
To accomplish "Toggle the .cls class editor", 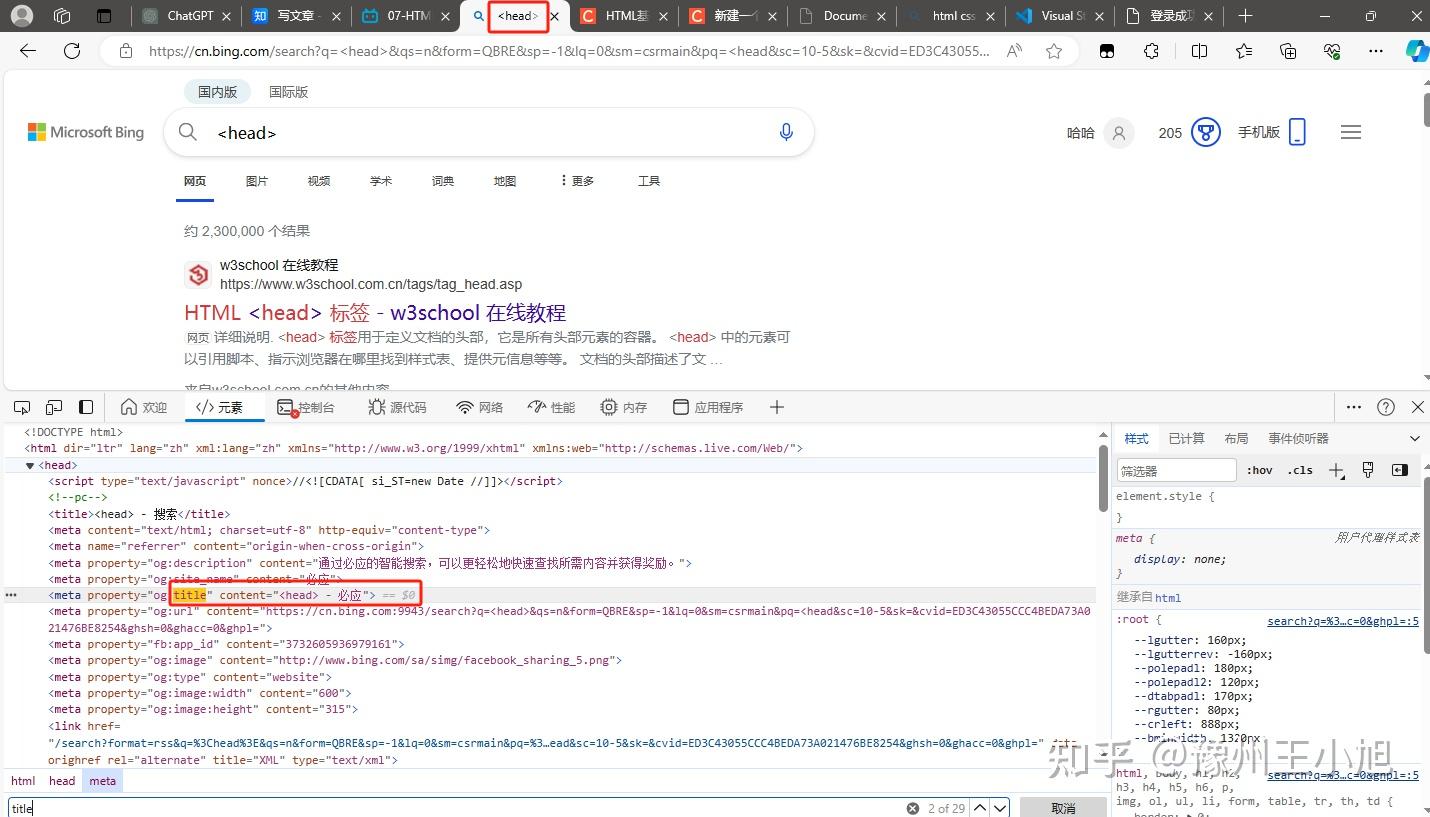I will (x=1300, y=470).
